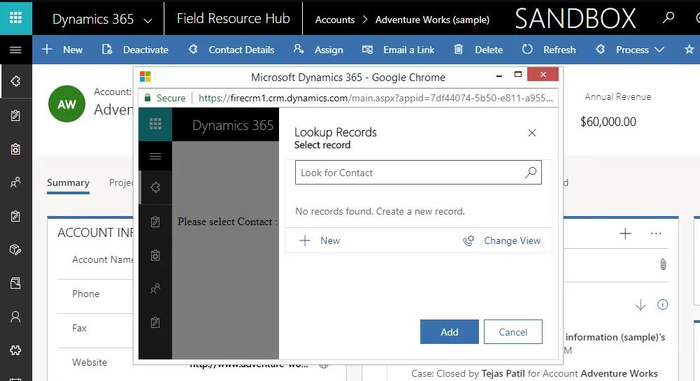Image resolution: width=700 pixels, height=381 pixels.
Task: Expand the Dynamics 365 app switcher chevron
Action: pos(148,20)
